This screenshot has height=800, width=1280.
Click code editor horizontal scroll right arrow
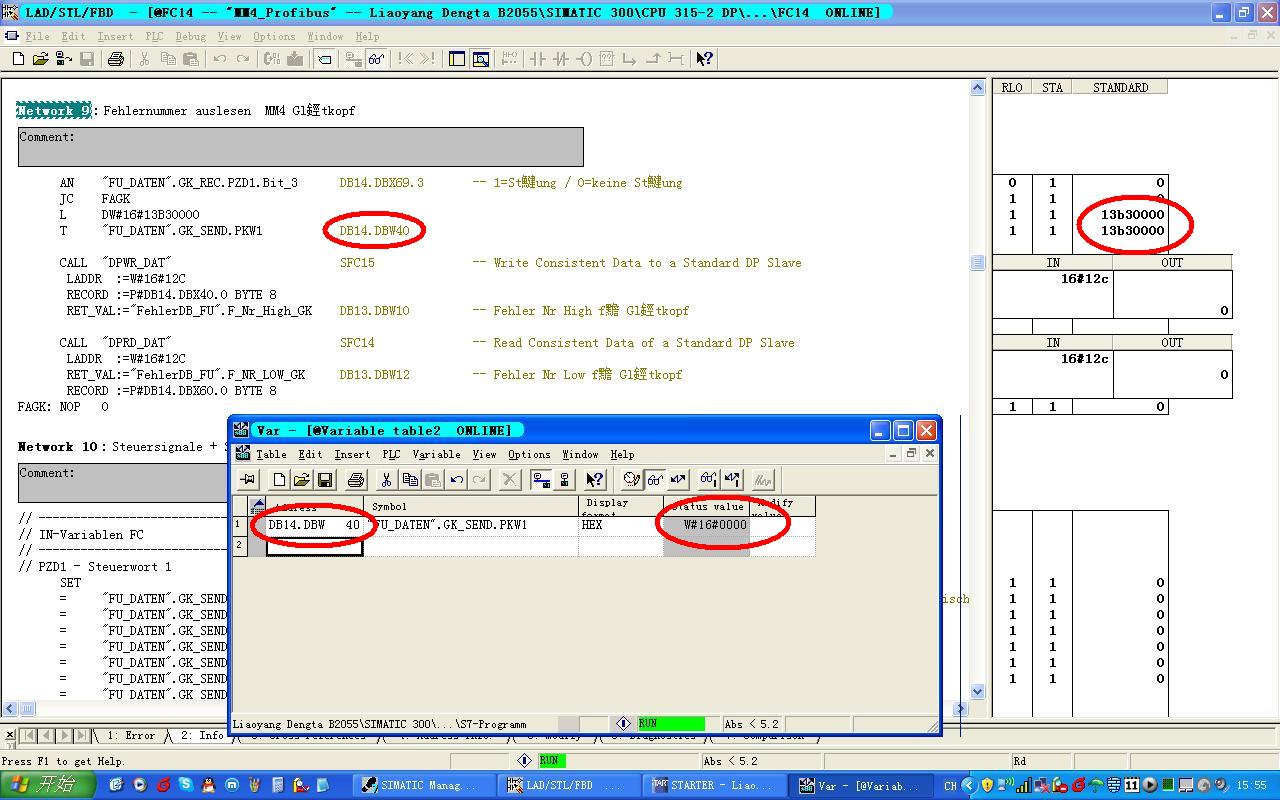click(960, 708)
